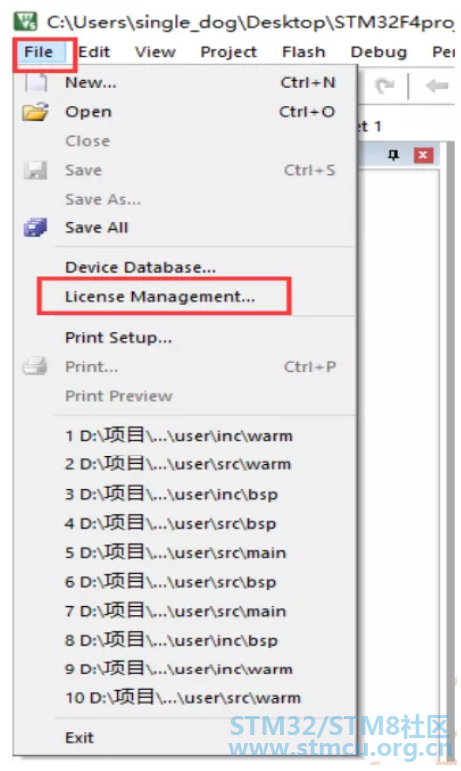Choose Device Database from the menu
The height and width of the screenshot is (771, 461).
(141, 267)
